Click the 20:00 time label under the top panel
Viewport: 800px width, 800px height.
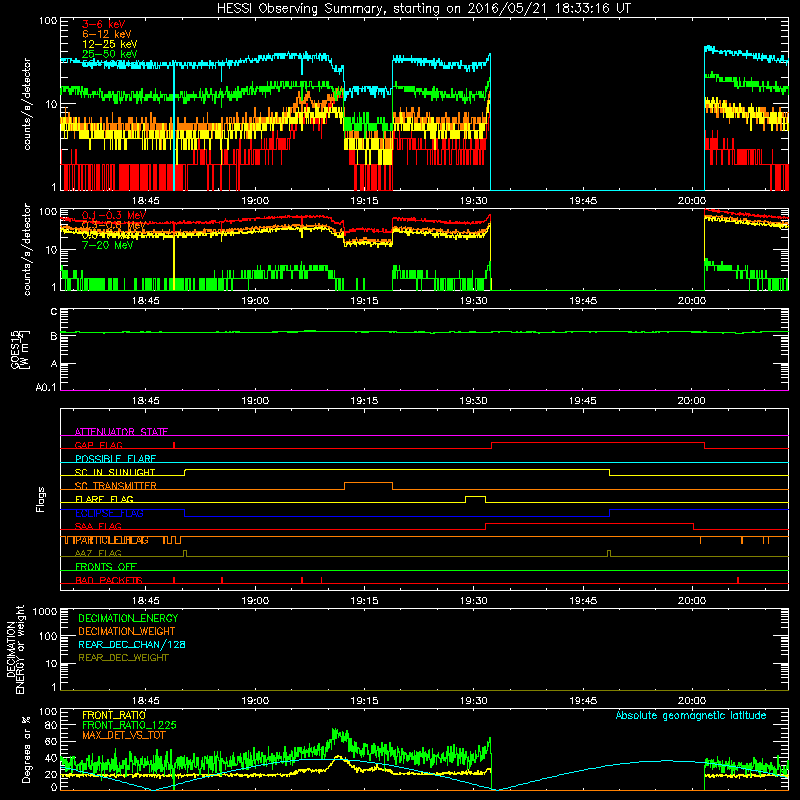coord(692,201)
